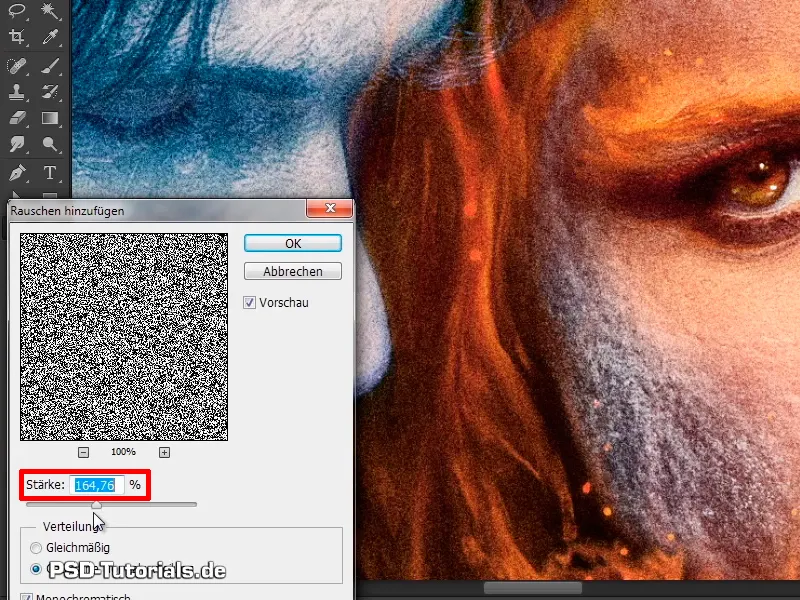Select the Eyedropper tool

coord(49,37)
